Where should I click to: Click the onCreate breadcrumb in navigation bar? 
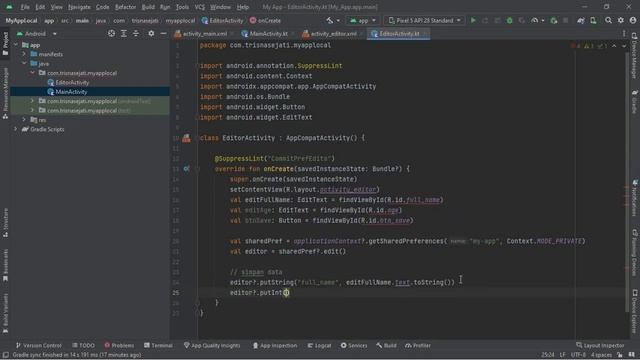coord(265,20)
